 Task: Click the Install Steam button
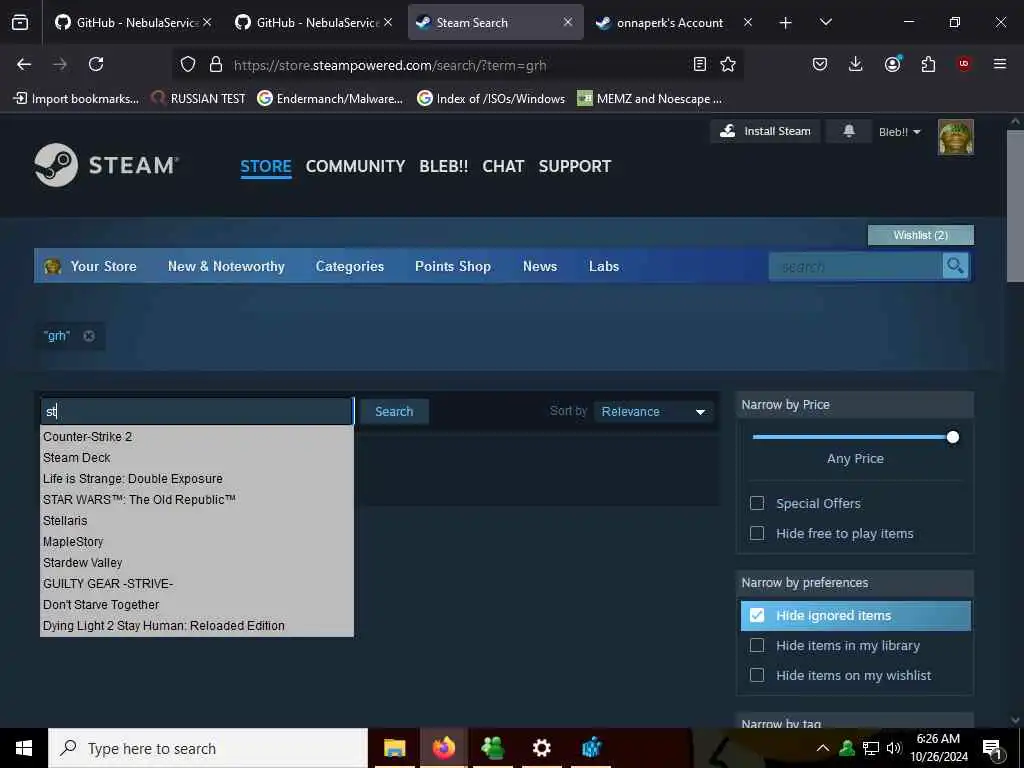click(x=765, y=131)
